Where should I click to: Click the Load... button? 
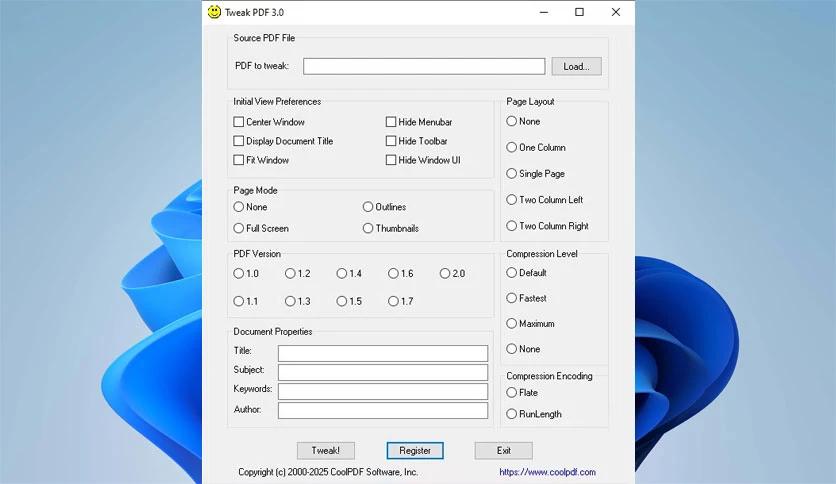(575, 66)
